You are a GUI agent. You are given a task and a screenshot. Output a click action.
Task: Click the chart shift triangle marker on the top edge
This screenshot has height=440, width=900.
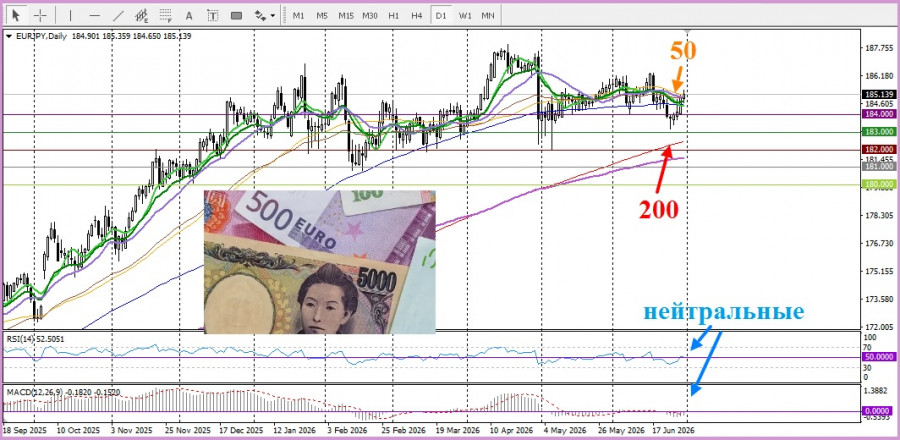point(688,31)
